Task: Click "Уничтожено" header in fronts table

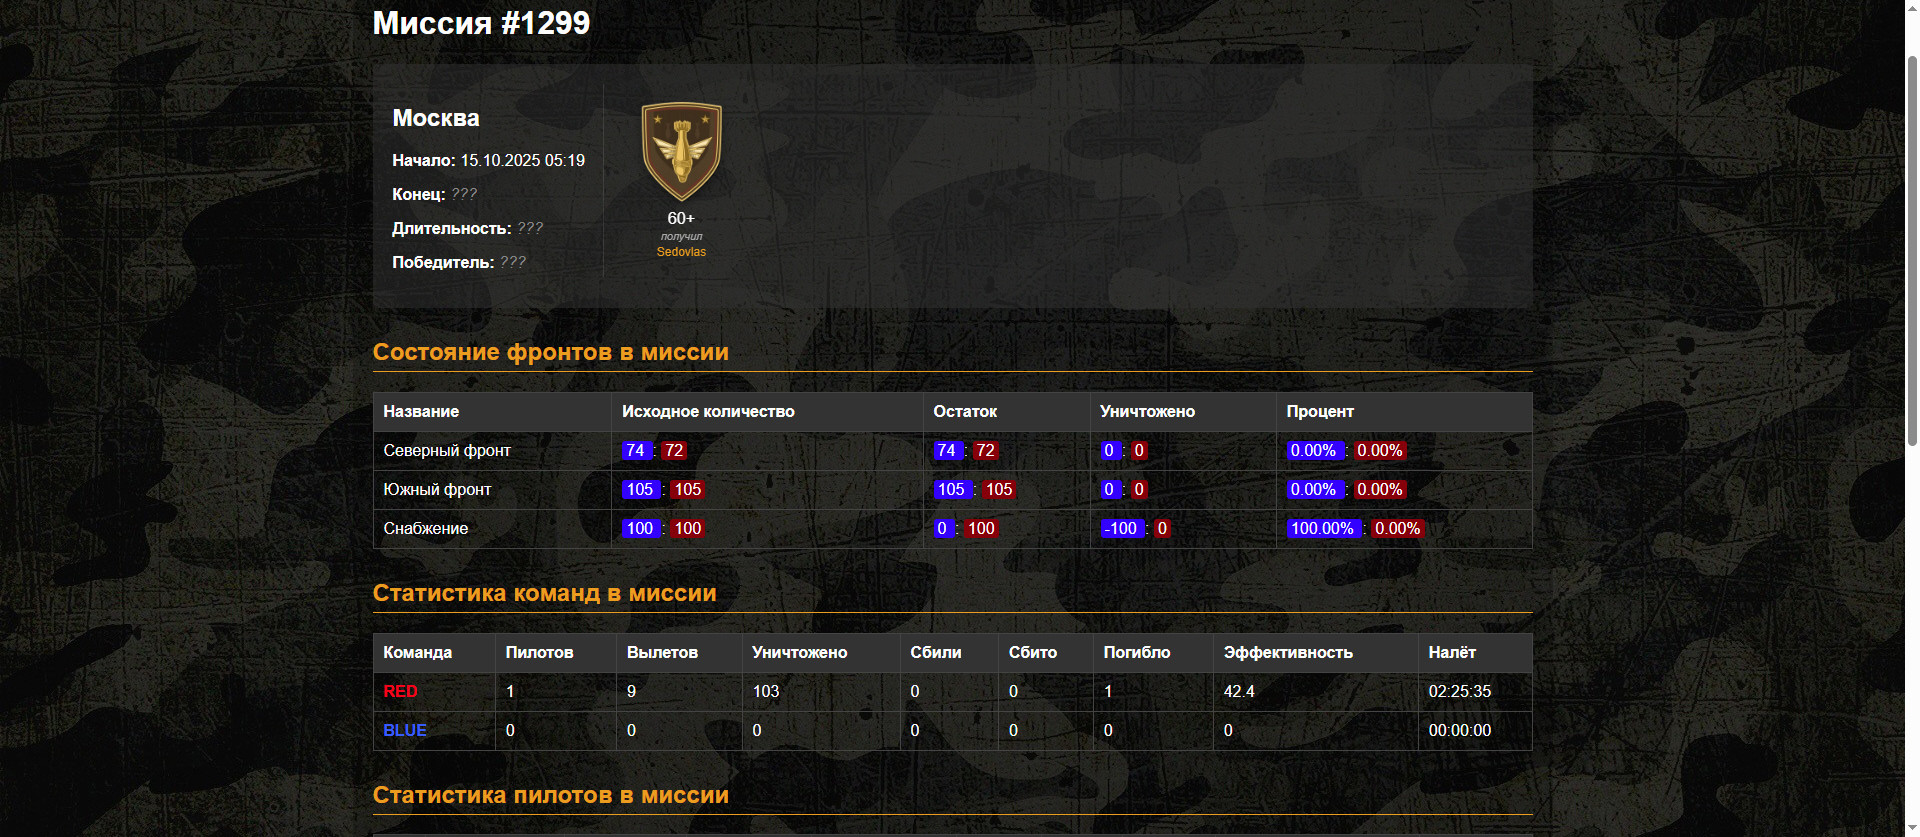Action: click(1147, 411)
